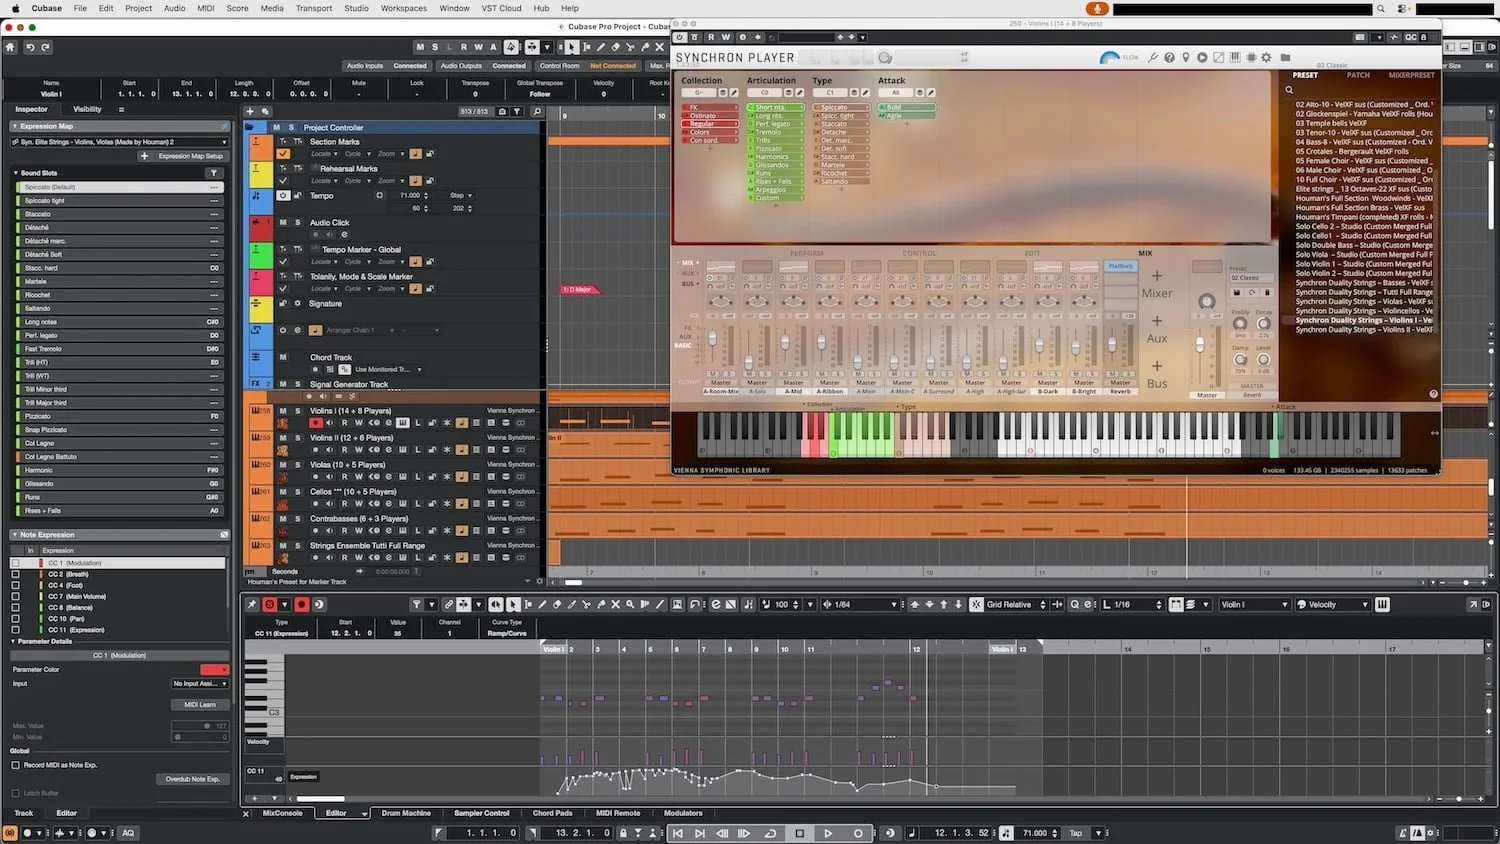This screenshot has height=844, width=1500.
Task: Open the MIXERPRESET tab in Synchron Player
Action: (1411, 75)
